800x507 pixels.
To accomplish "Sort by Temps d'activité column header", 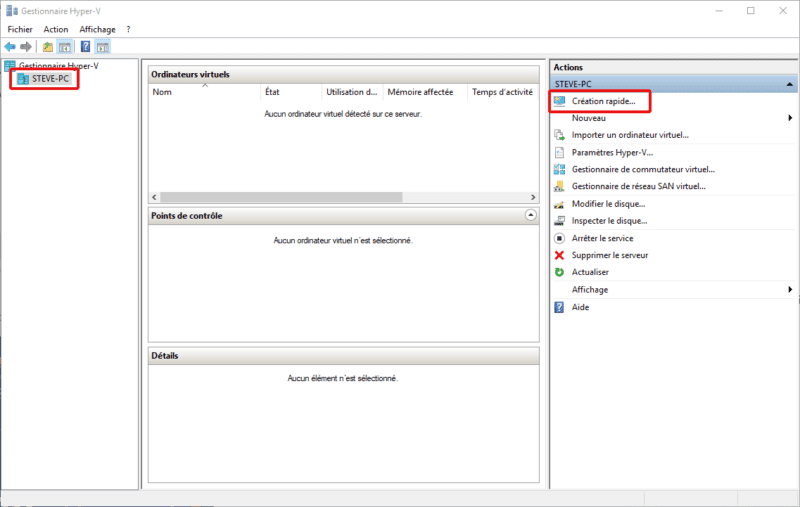I will coord(503,92).
